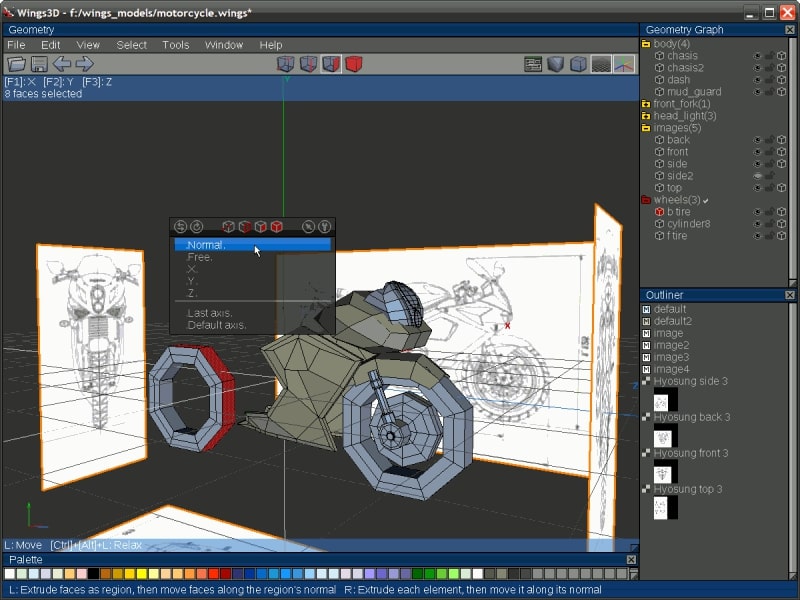
Task: Expand the front_fork(1) group
Action: click(x=645, y=104)
